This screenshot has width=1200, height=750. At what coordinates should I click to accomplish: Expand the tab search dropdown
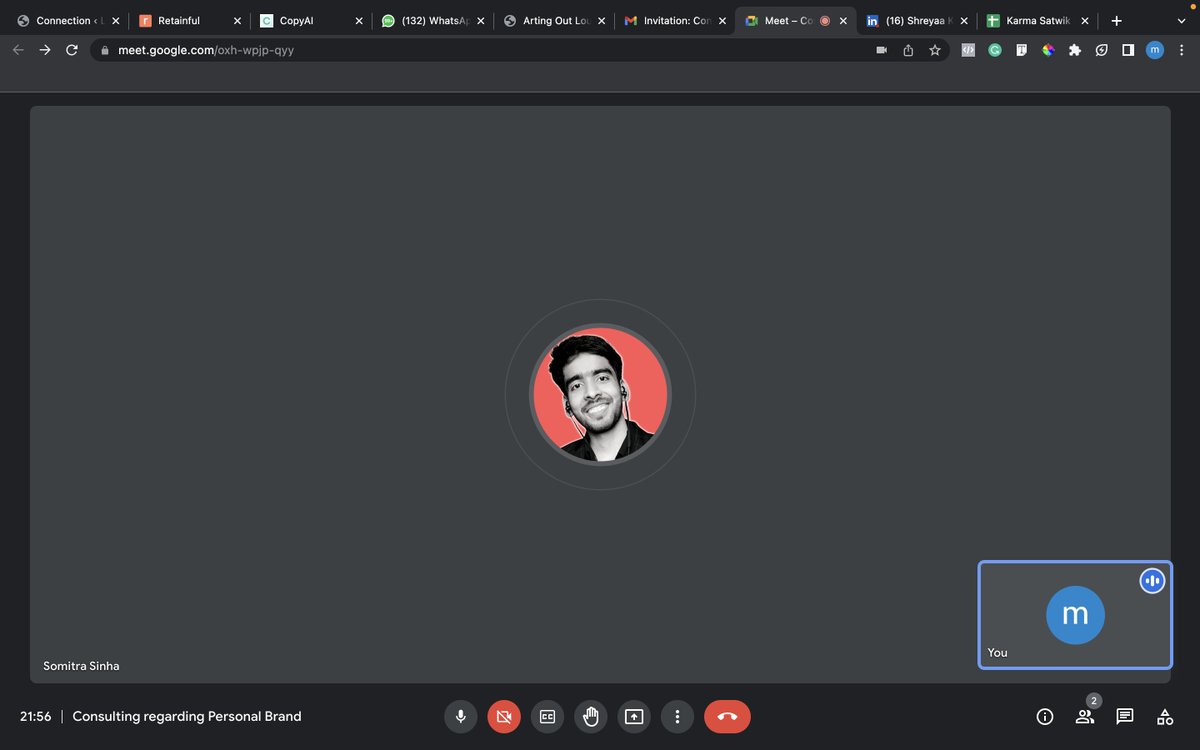[x=1181, y=20]
